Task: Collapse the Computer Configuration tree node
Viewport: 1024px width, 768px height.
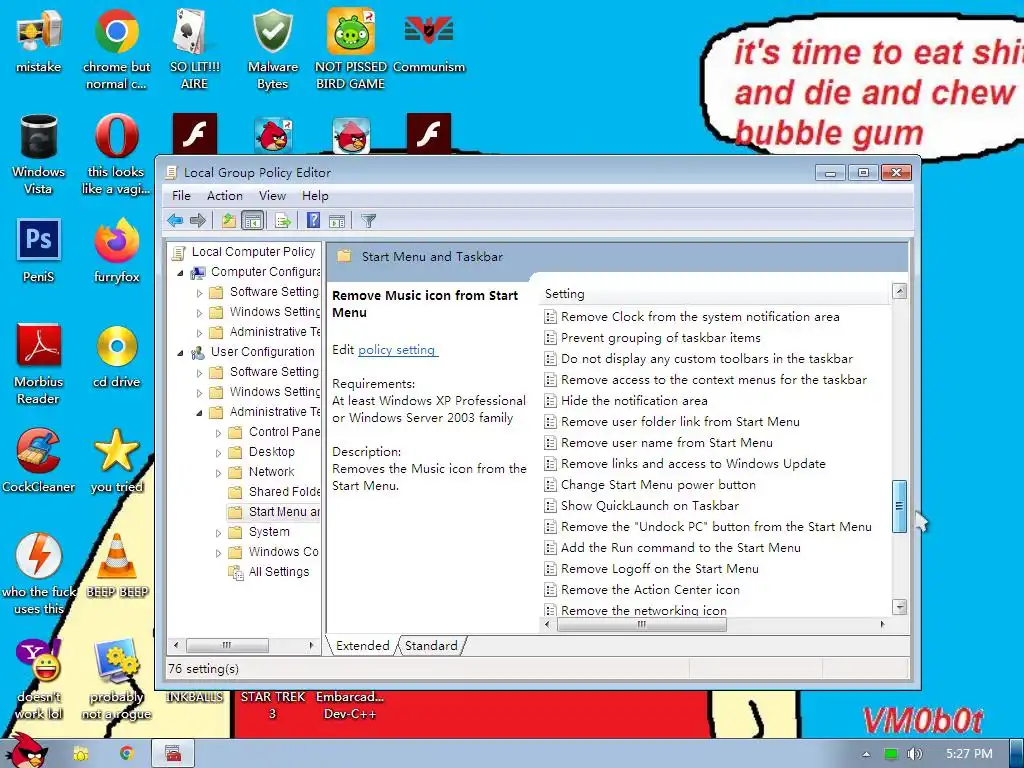Action: tap(180, 273)
